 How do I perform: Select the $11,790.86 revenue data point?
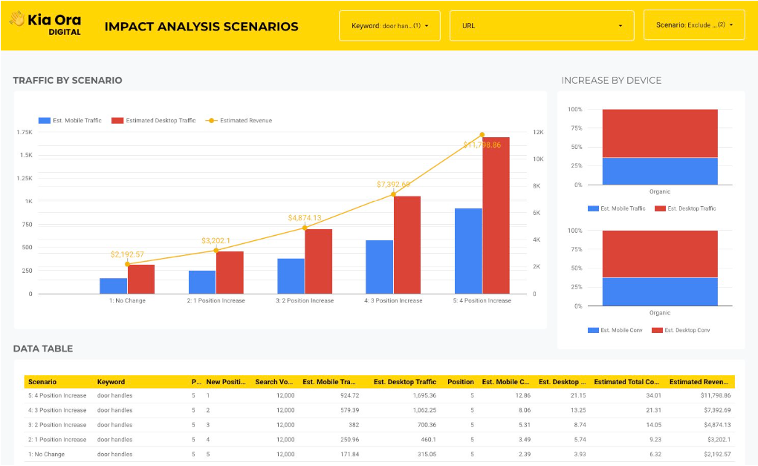(482, 135)
